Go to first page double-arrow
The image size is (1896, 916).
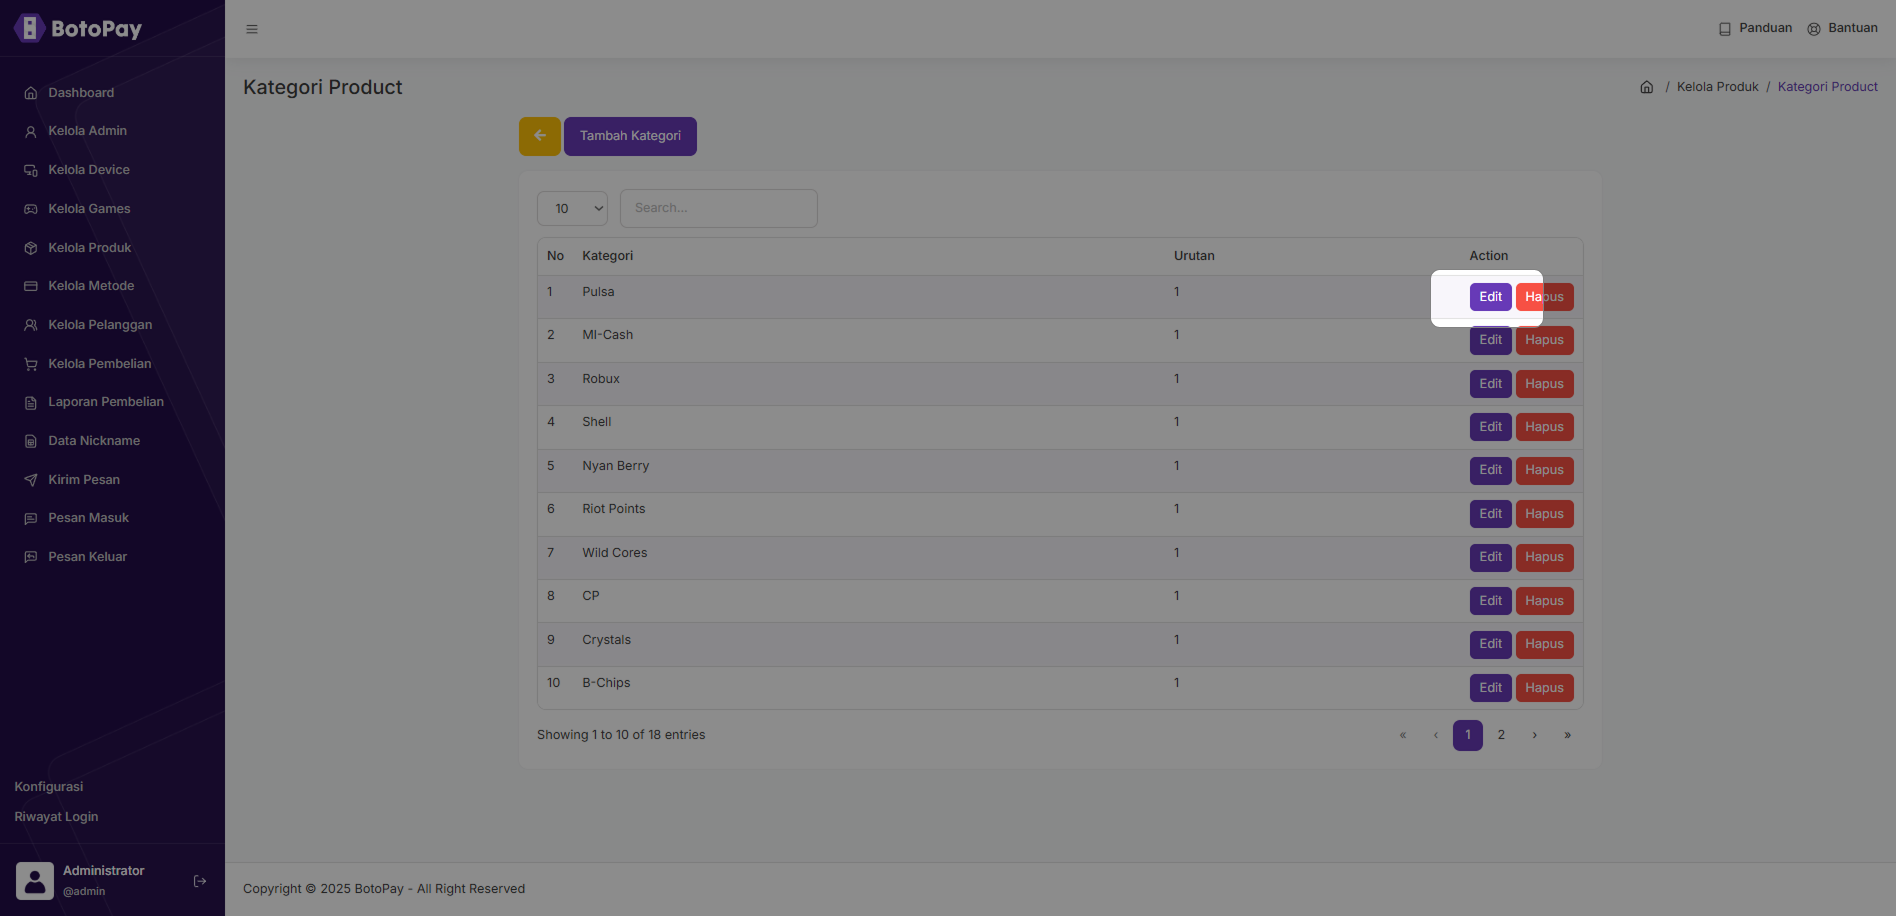pyautogui.click(x=1403, y=735)
